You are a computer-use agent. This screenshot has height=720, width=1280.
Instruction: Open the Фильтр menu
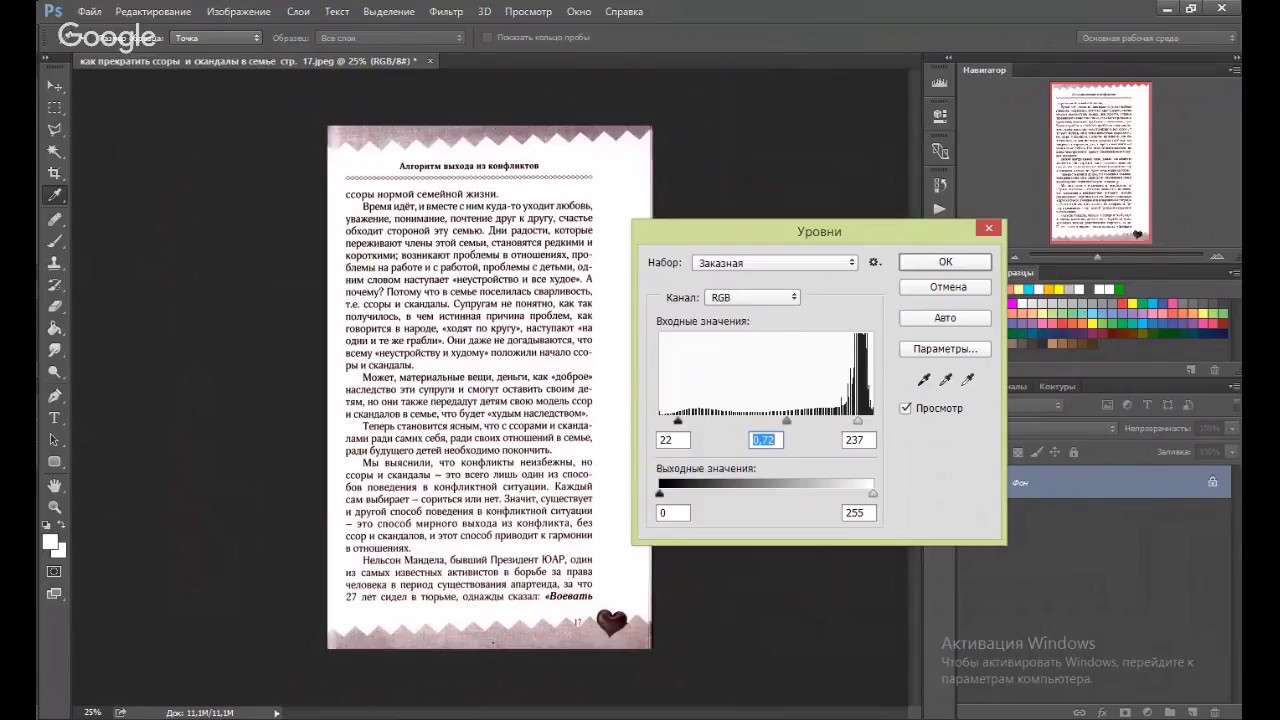tap(446, 11)
